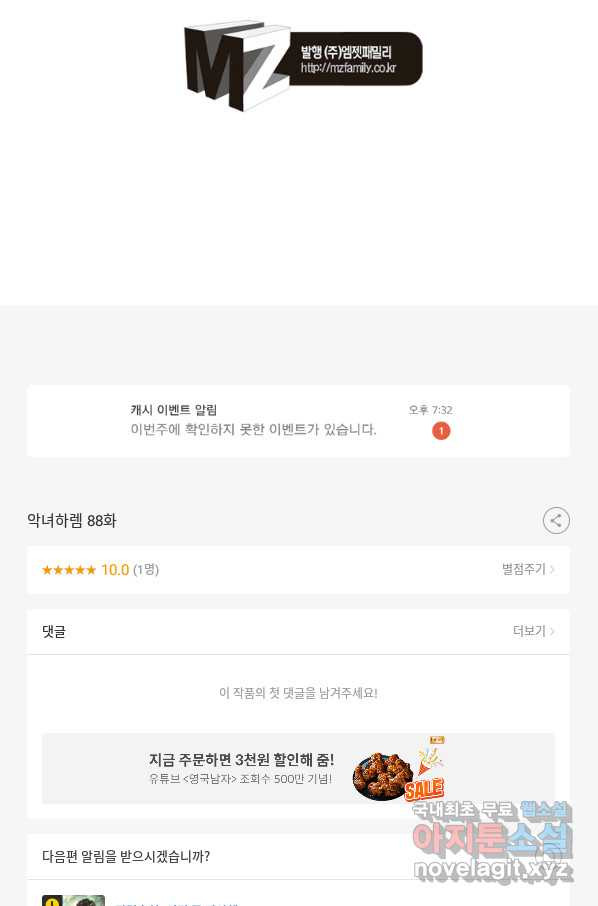The width and height of the screenshot is (598, 906).
Task: Open the 3천원 할인 ad banner
Action: click(298, 768)
